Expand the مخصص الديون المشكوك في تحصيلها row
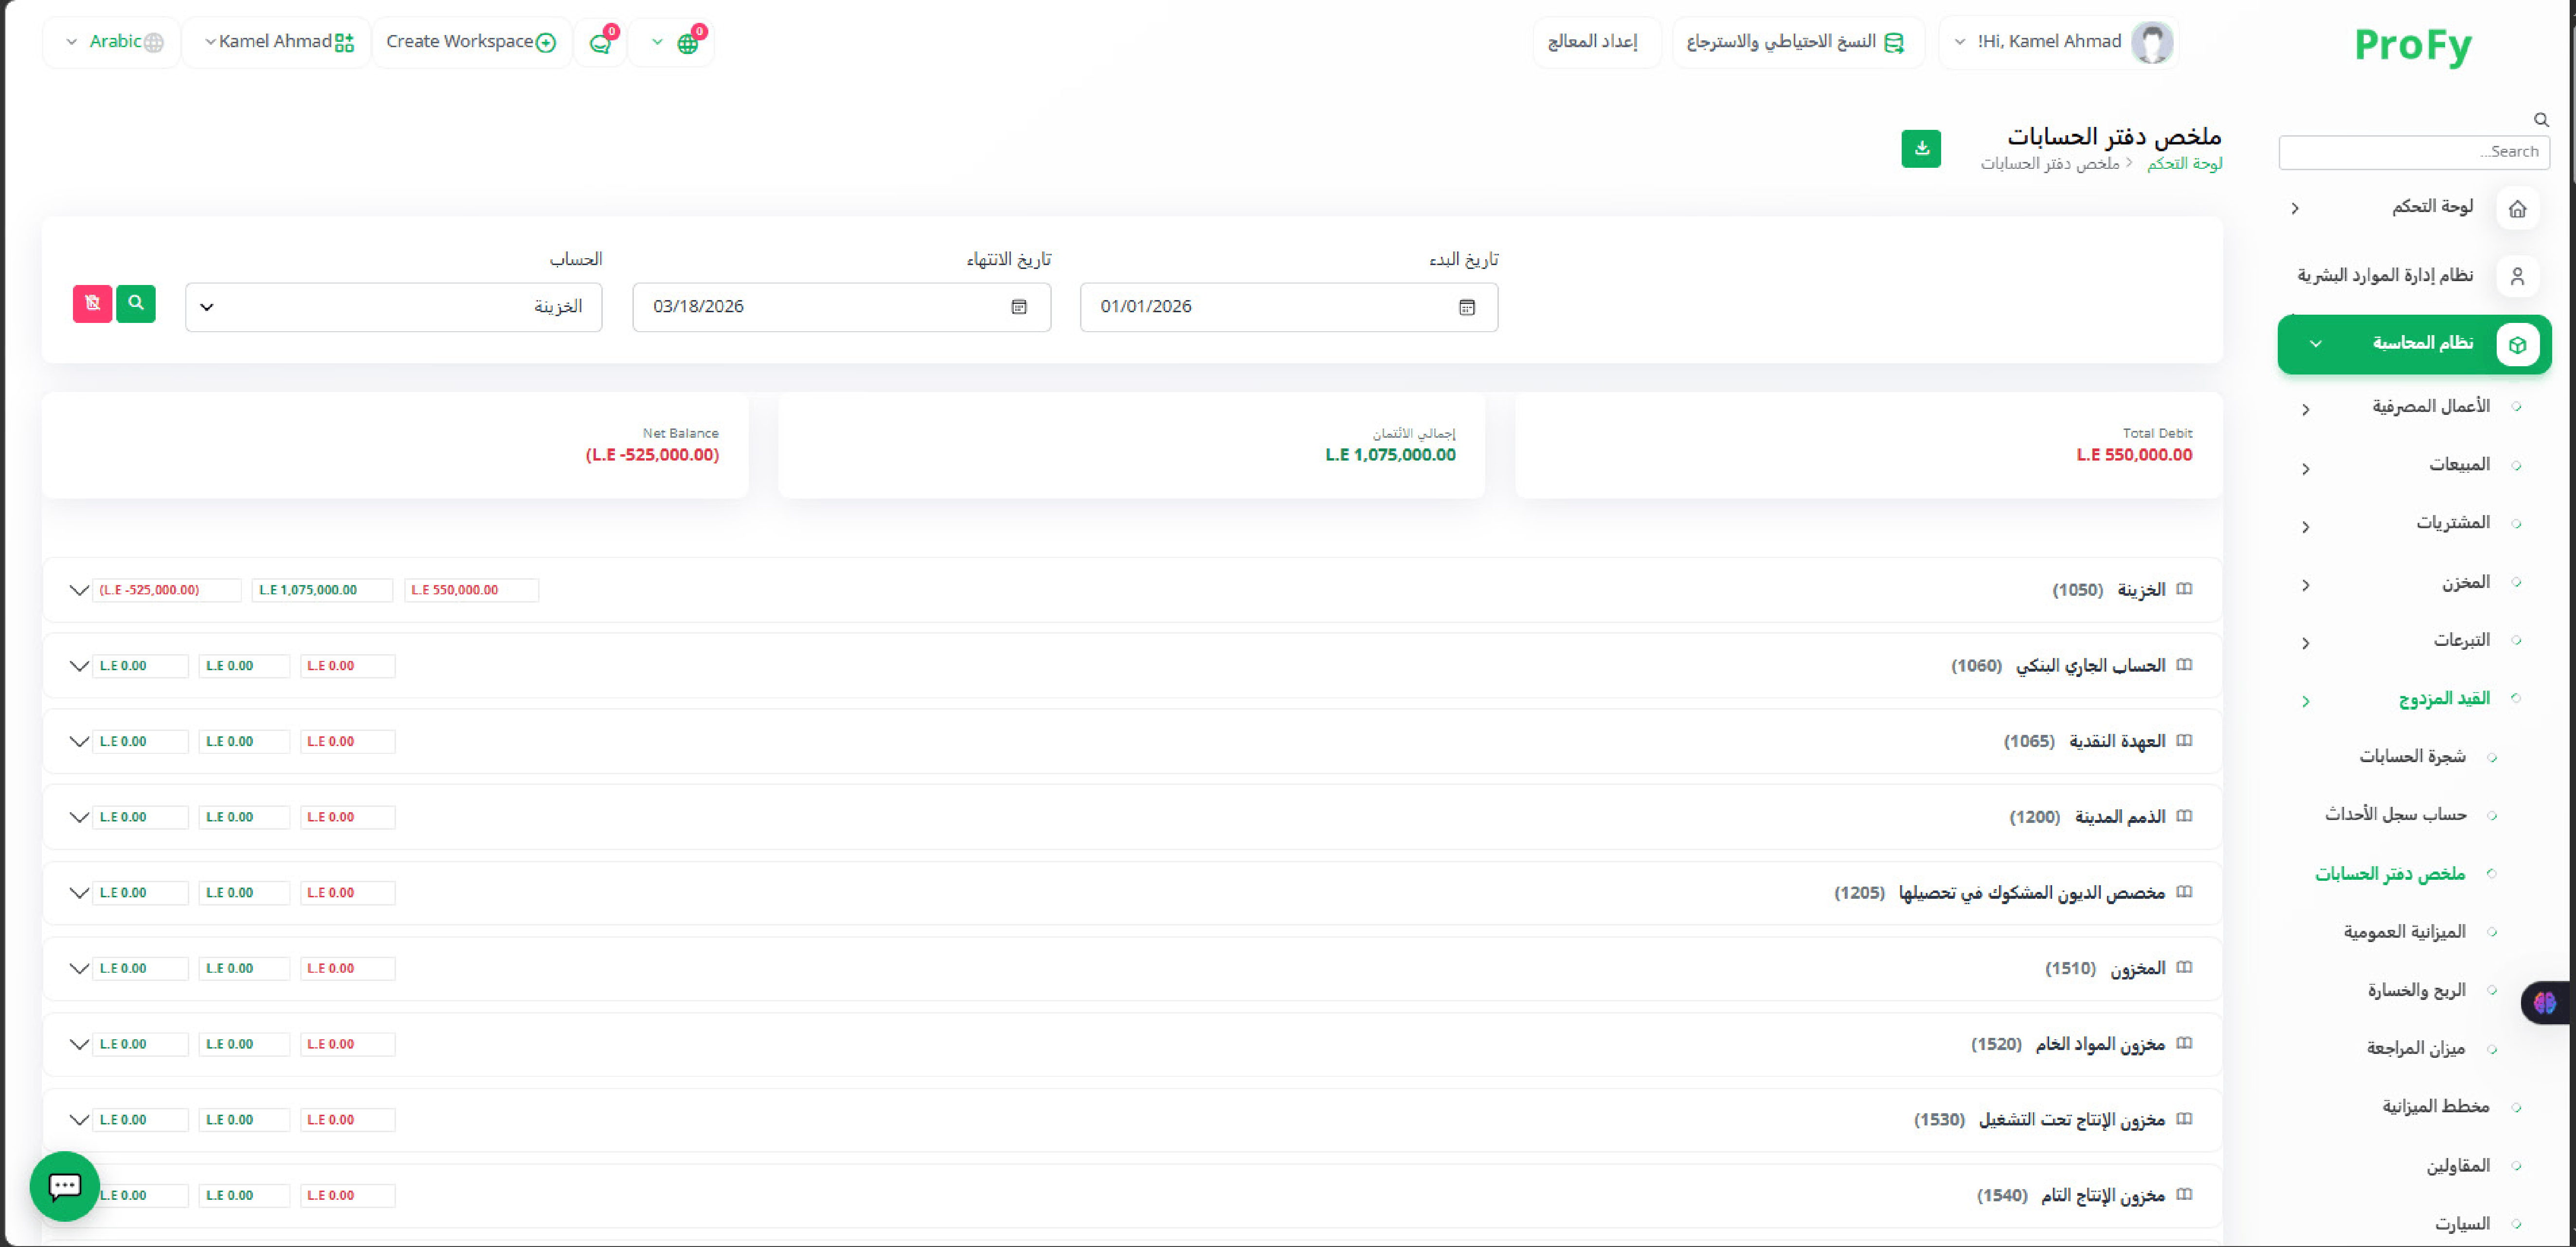The width and height of the screenshot is (2576, 1247). 79,893
